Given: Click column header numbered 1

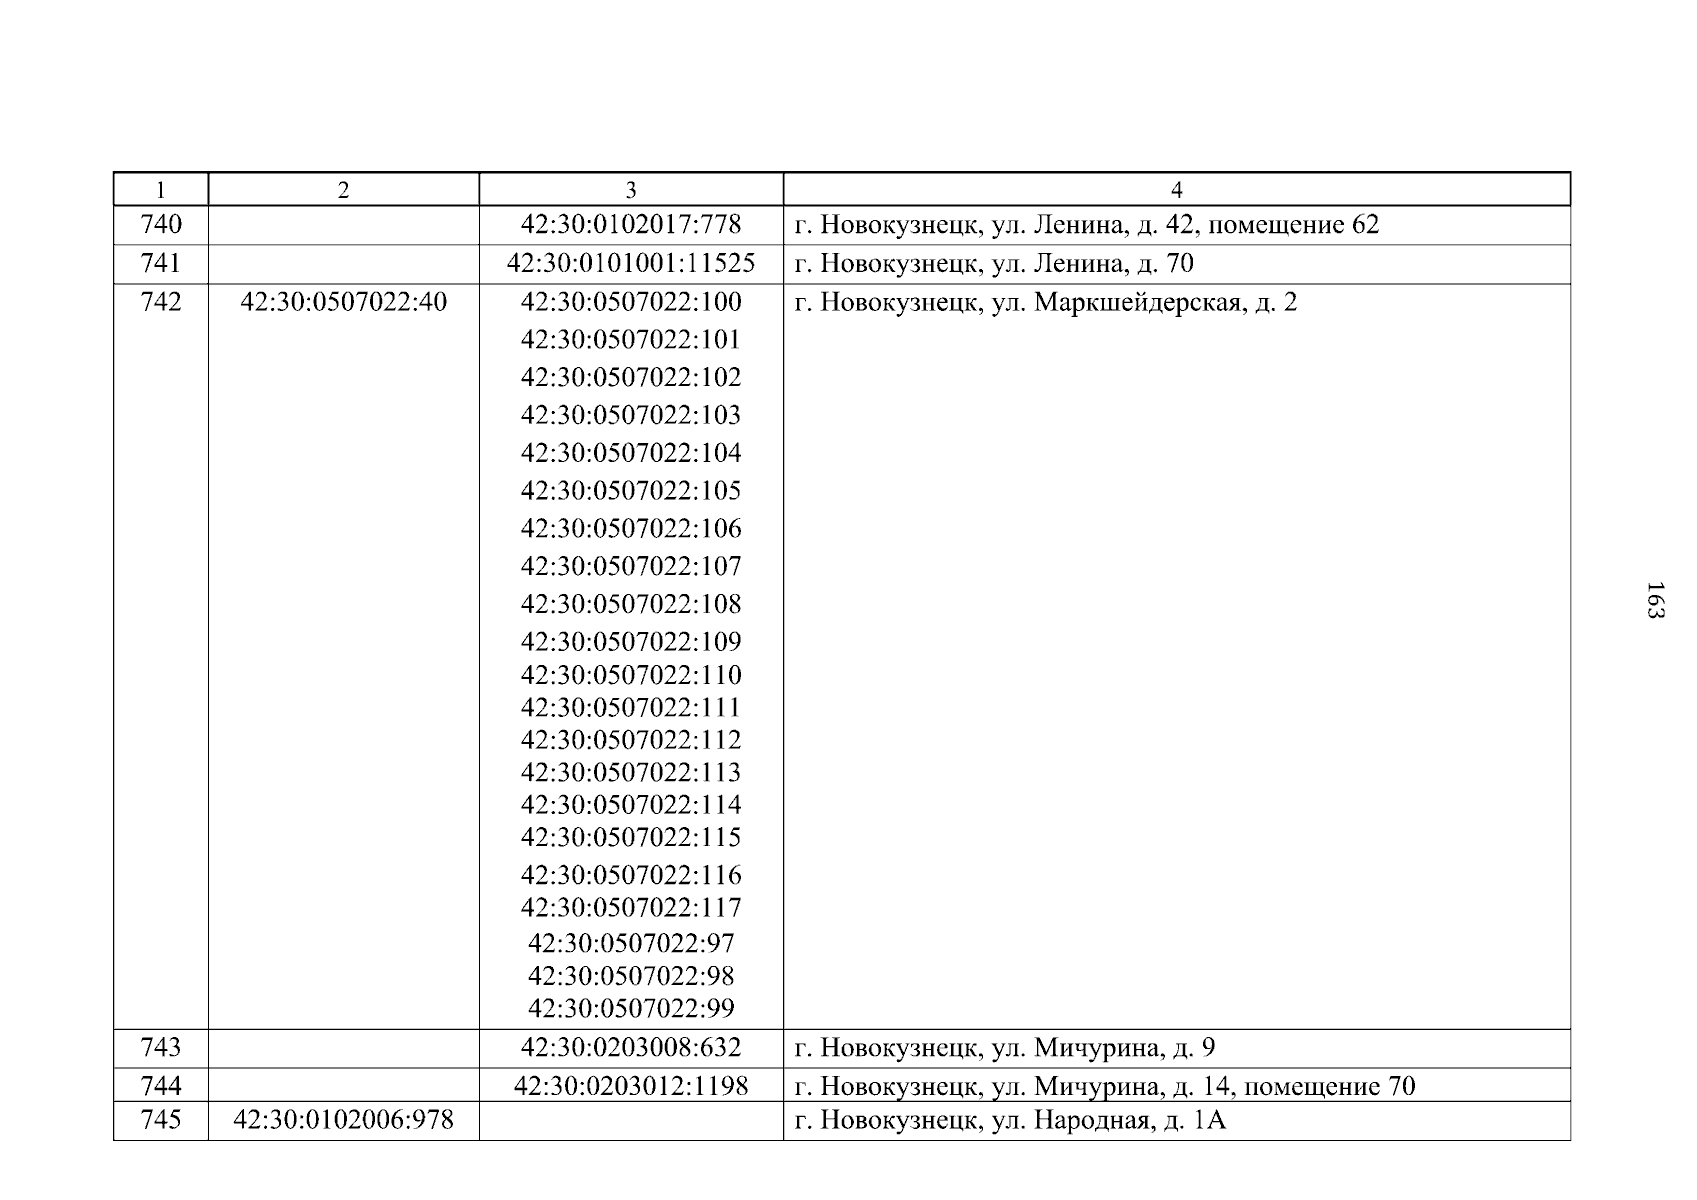Looking at the screenshot, I should coord(161,190).
